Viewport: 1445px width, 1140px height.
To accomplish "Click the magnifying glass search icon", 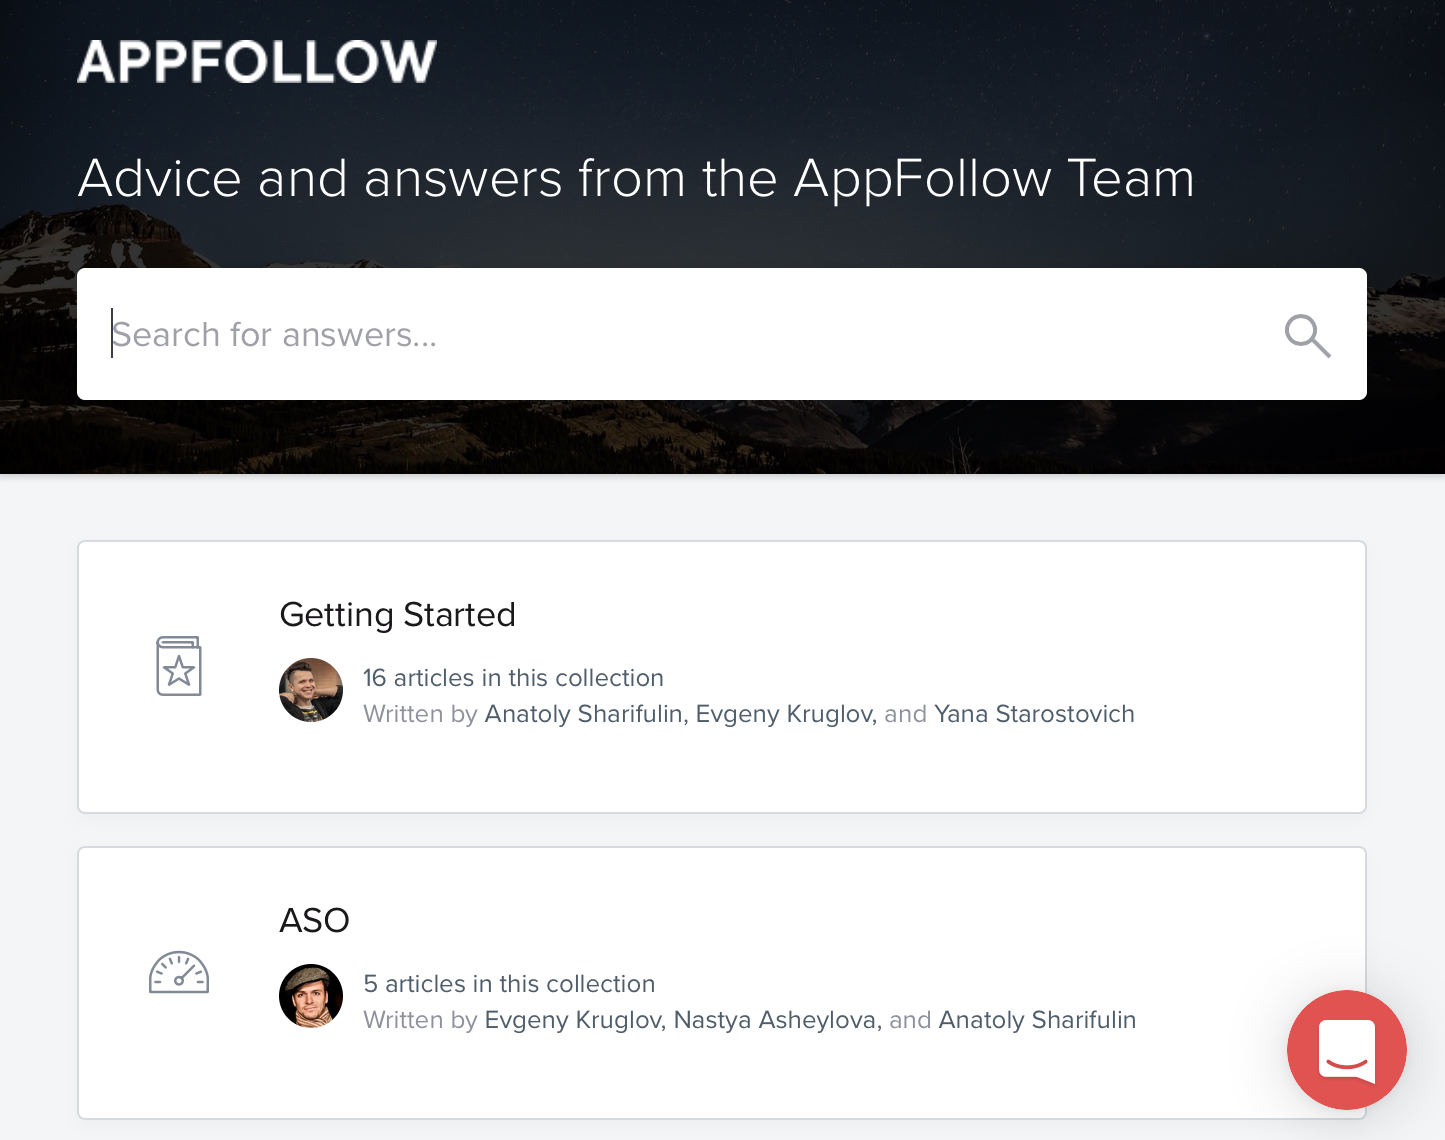I will 1307,335.
